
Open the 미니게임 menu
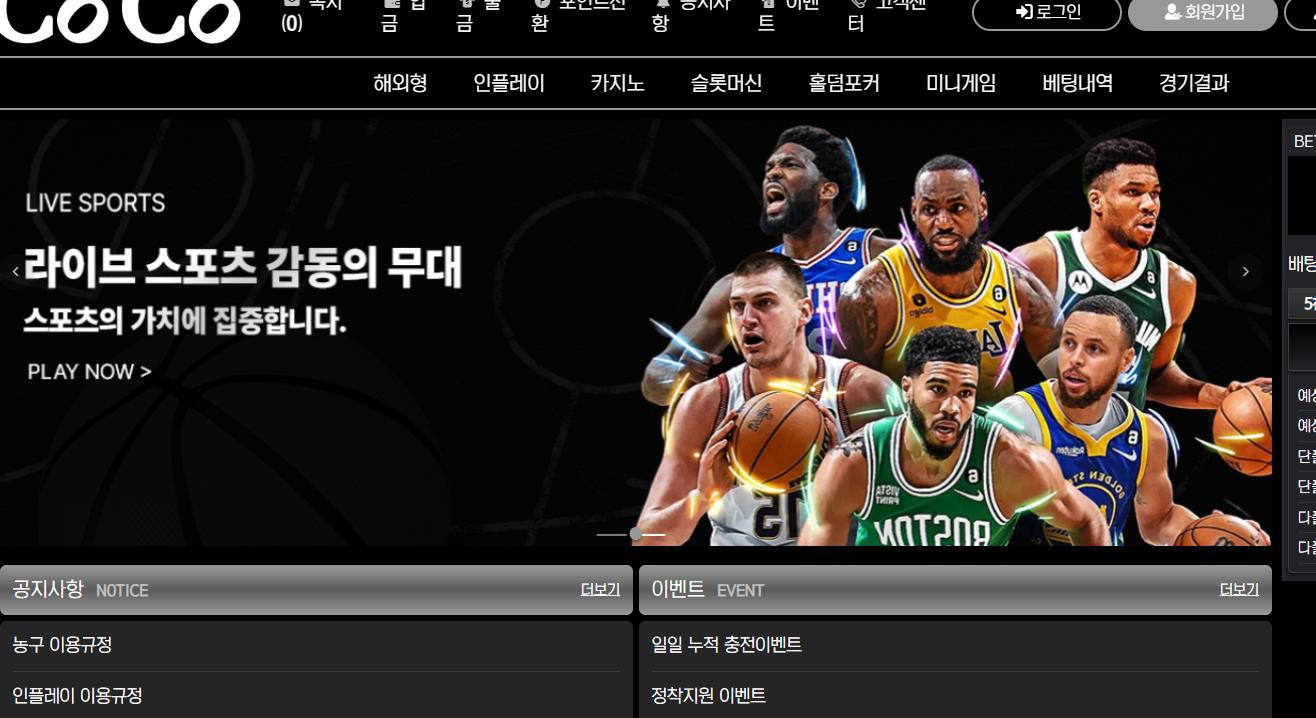[961, 83]
